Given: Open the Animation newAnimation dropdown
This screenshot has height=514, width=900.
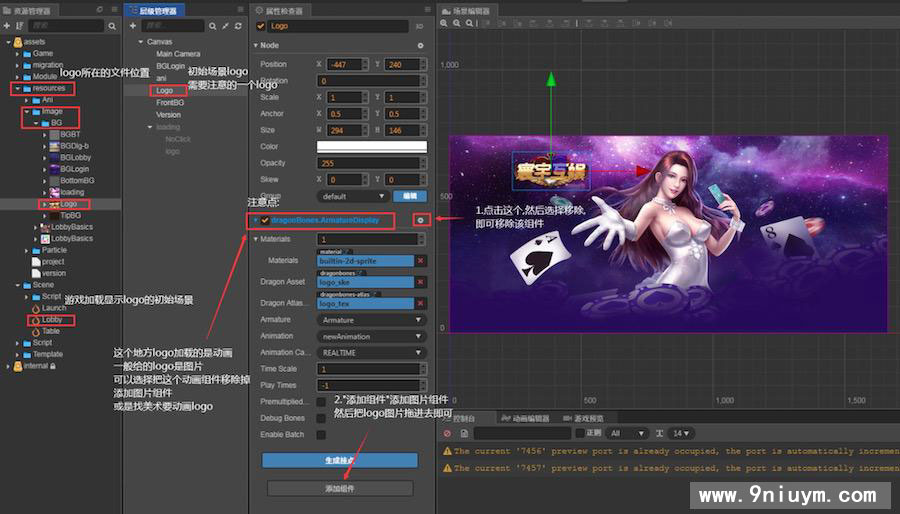Looking at the screenshot, I should click(x=371, y=337).
